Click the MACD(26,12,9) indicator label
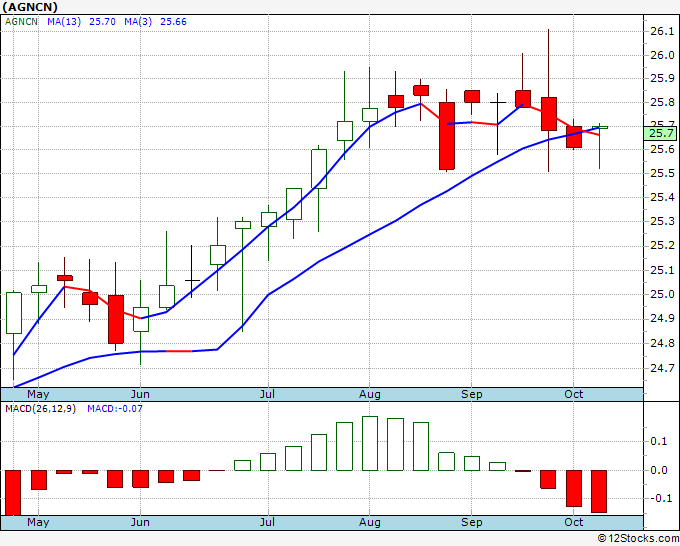 40,409
